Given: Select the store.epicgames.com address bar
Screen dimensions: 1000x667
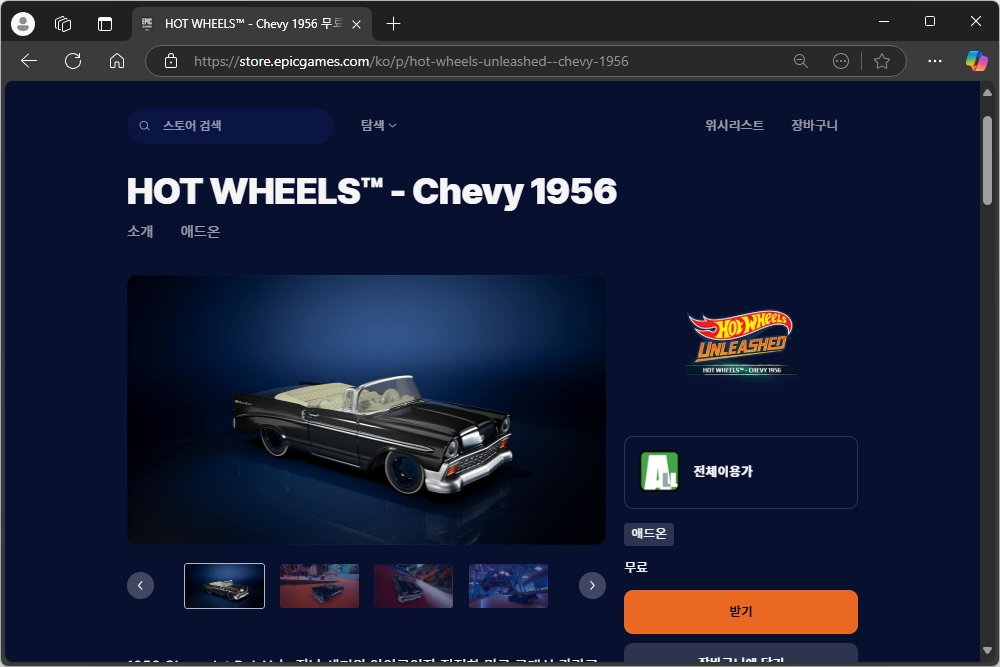Looking at the screenshot, I should (411, 61).
